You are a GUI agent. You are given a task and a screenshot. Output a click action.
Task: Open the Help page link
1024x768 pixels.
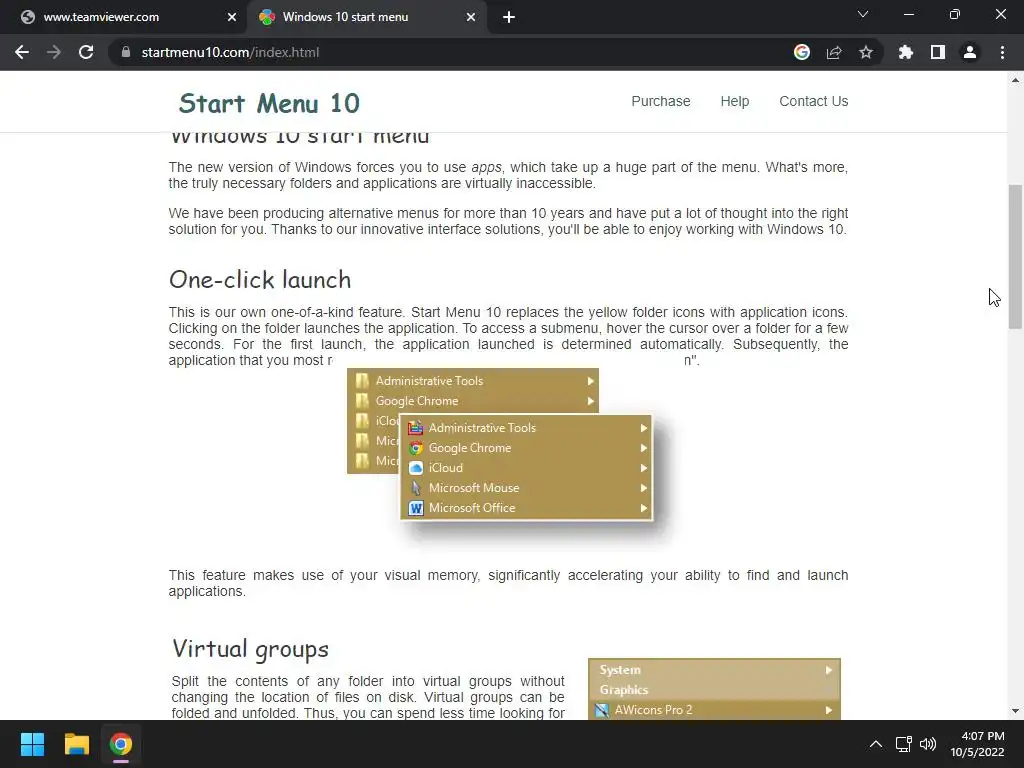(735, 101)
